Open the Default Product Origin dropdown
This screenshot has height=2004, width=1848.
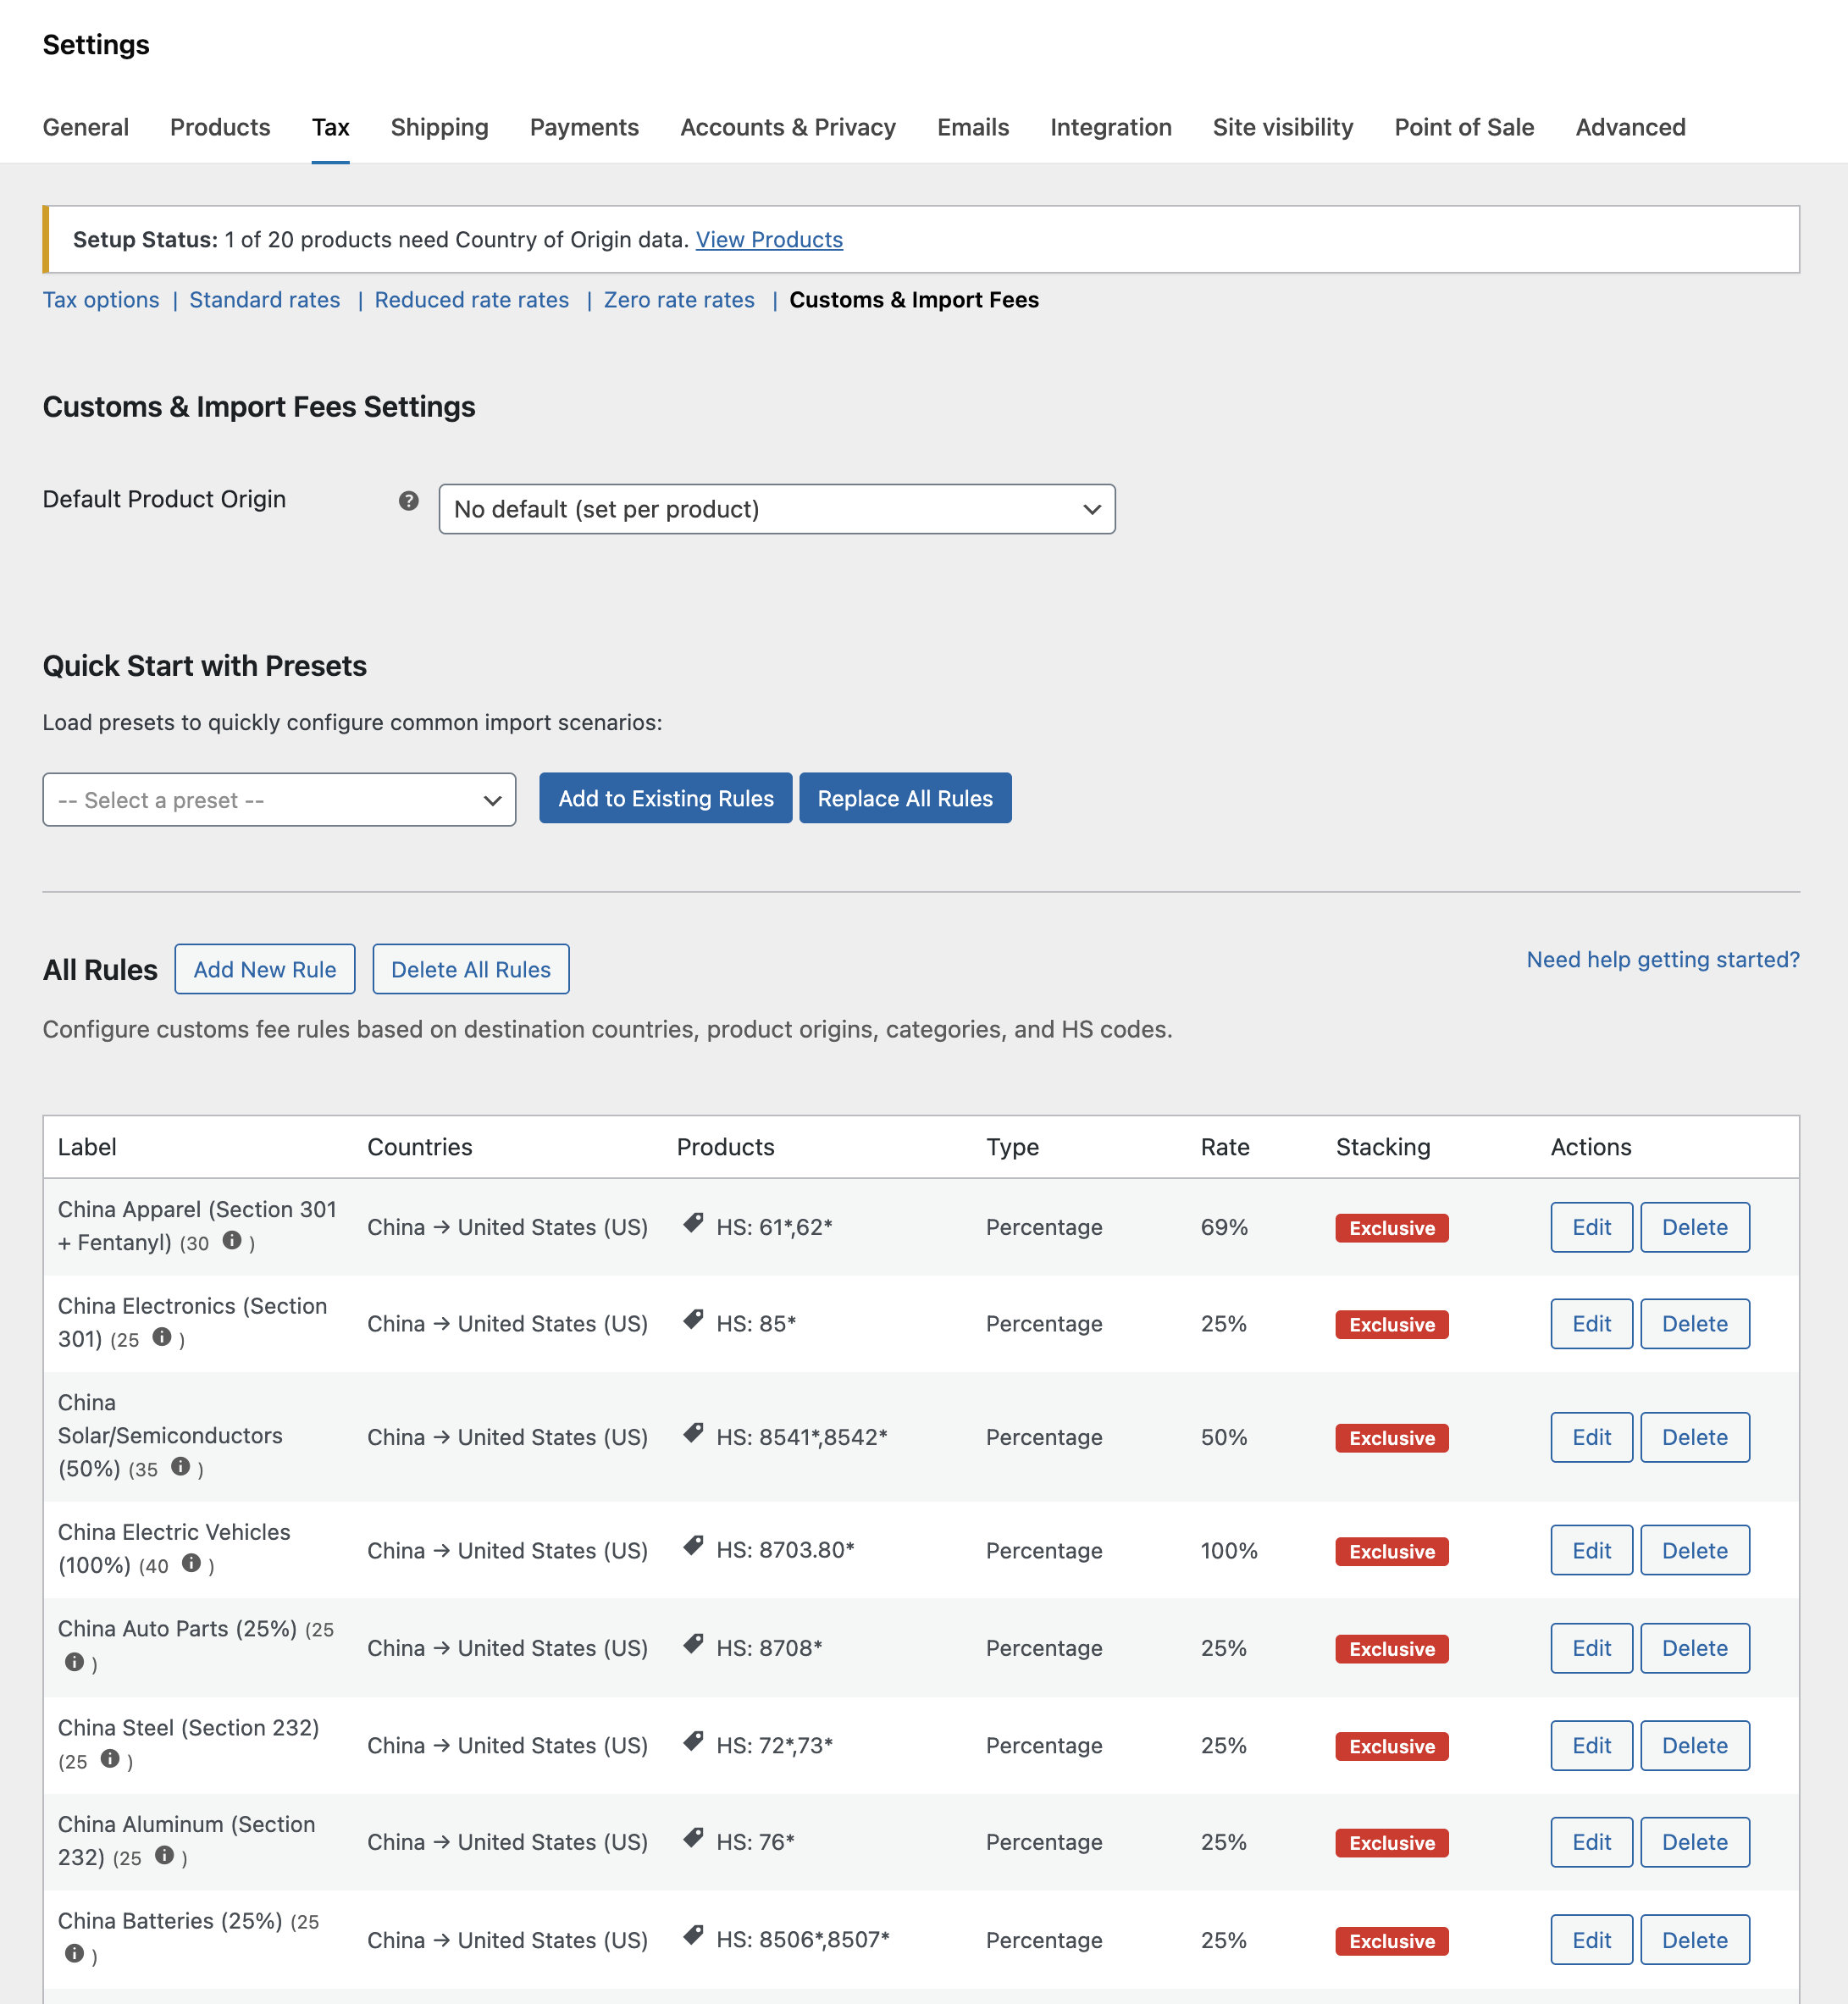776,510
